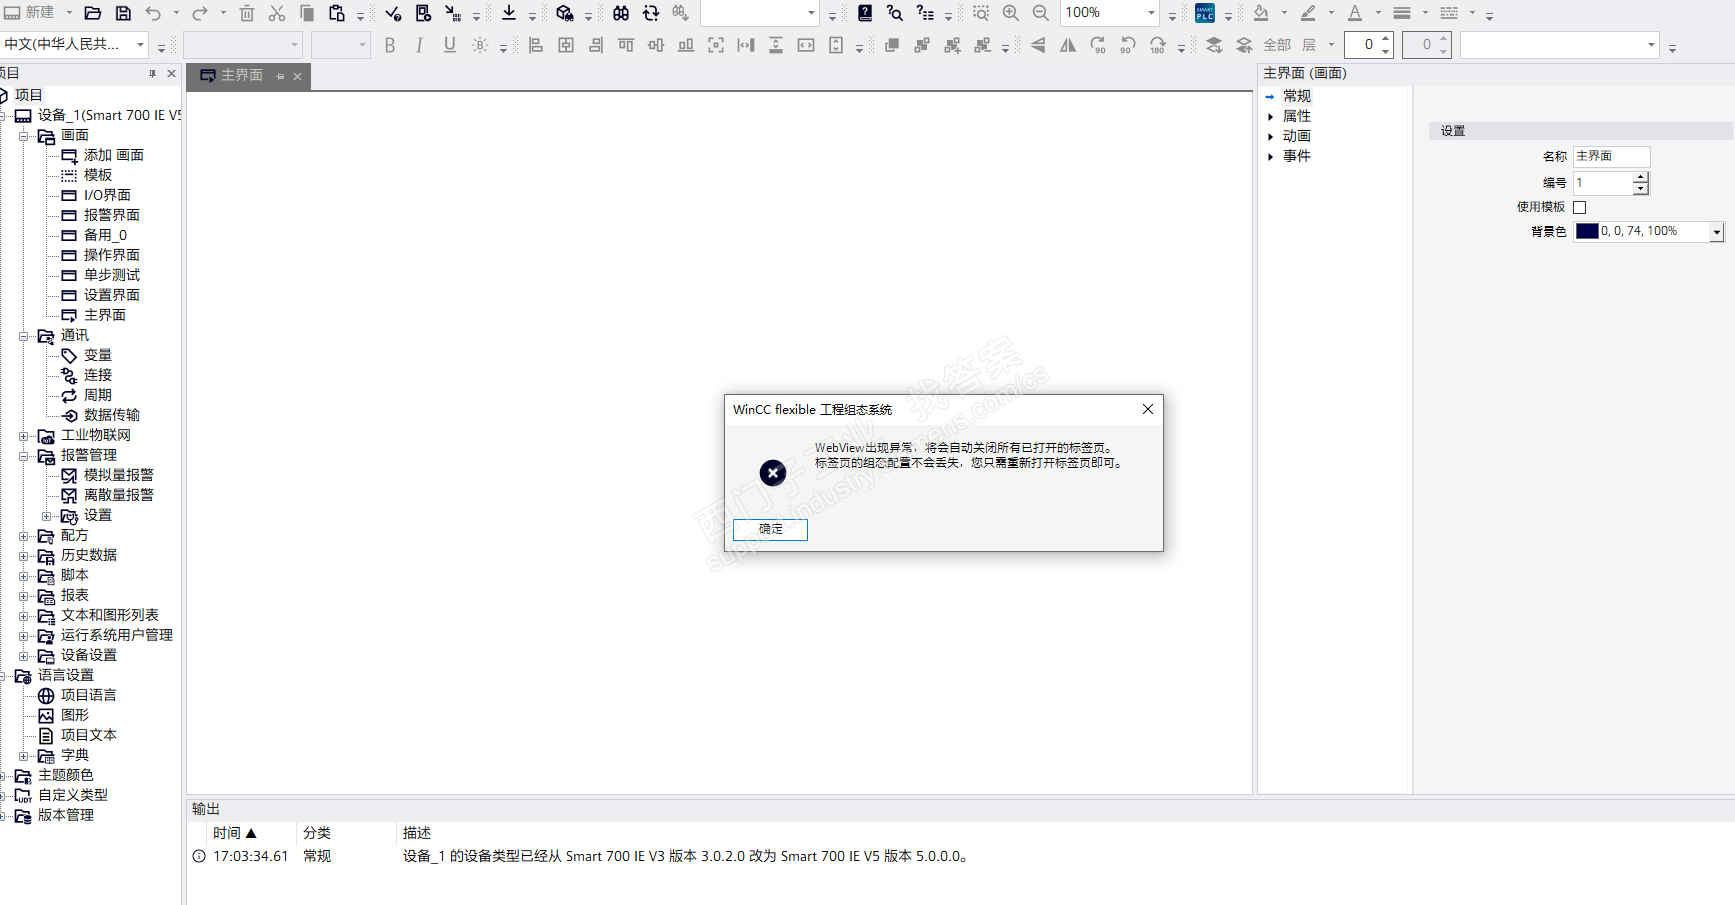Image resolution: width=1735 pixels, height=905 pixels.
Task: Expand the 工业物联网 tree node
Action: point(24,436)
